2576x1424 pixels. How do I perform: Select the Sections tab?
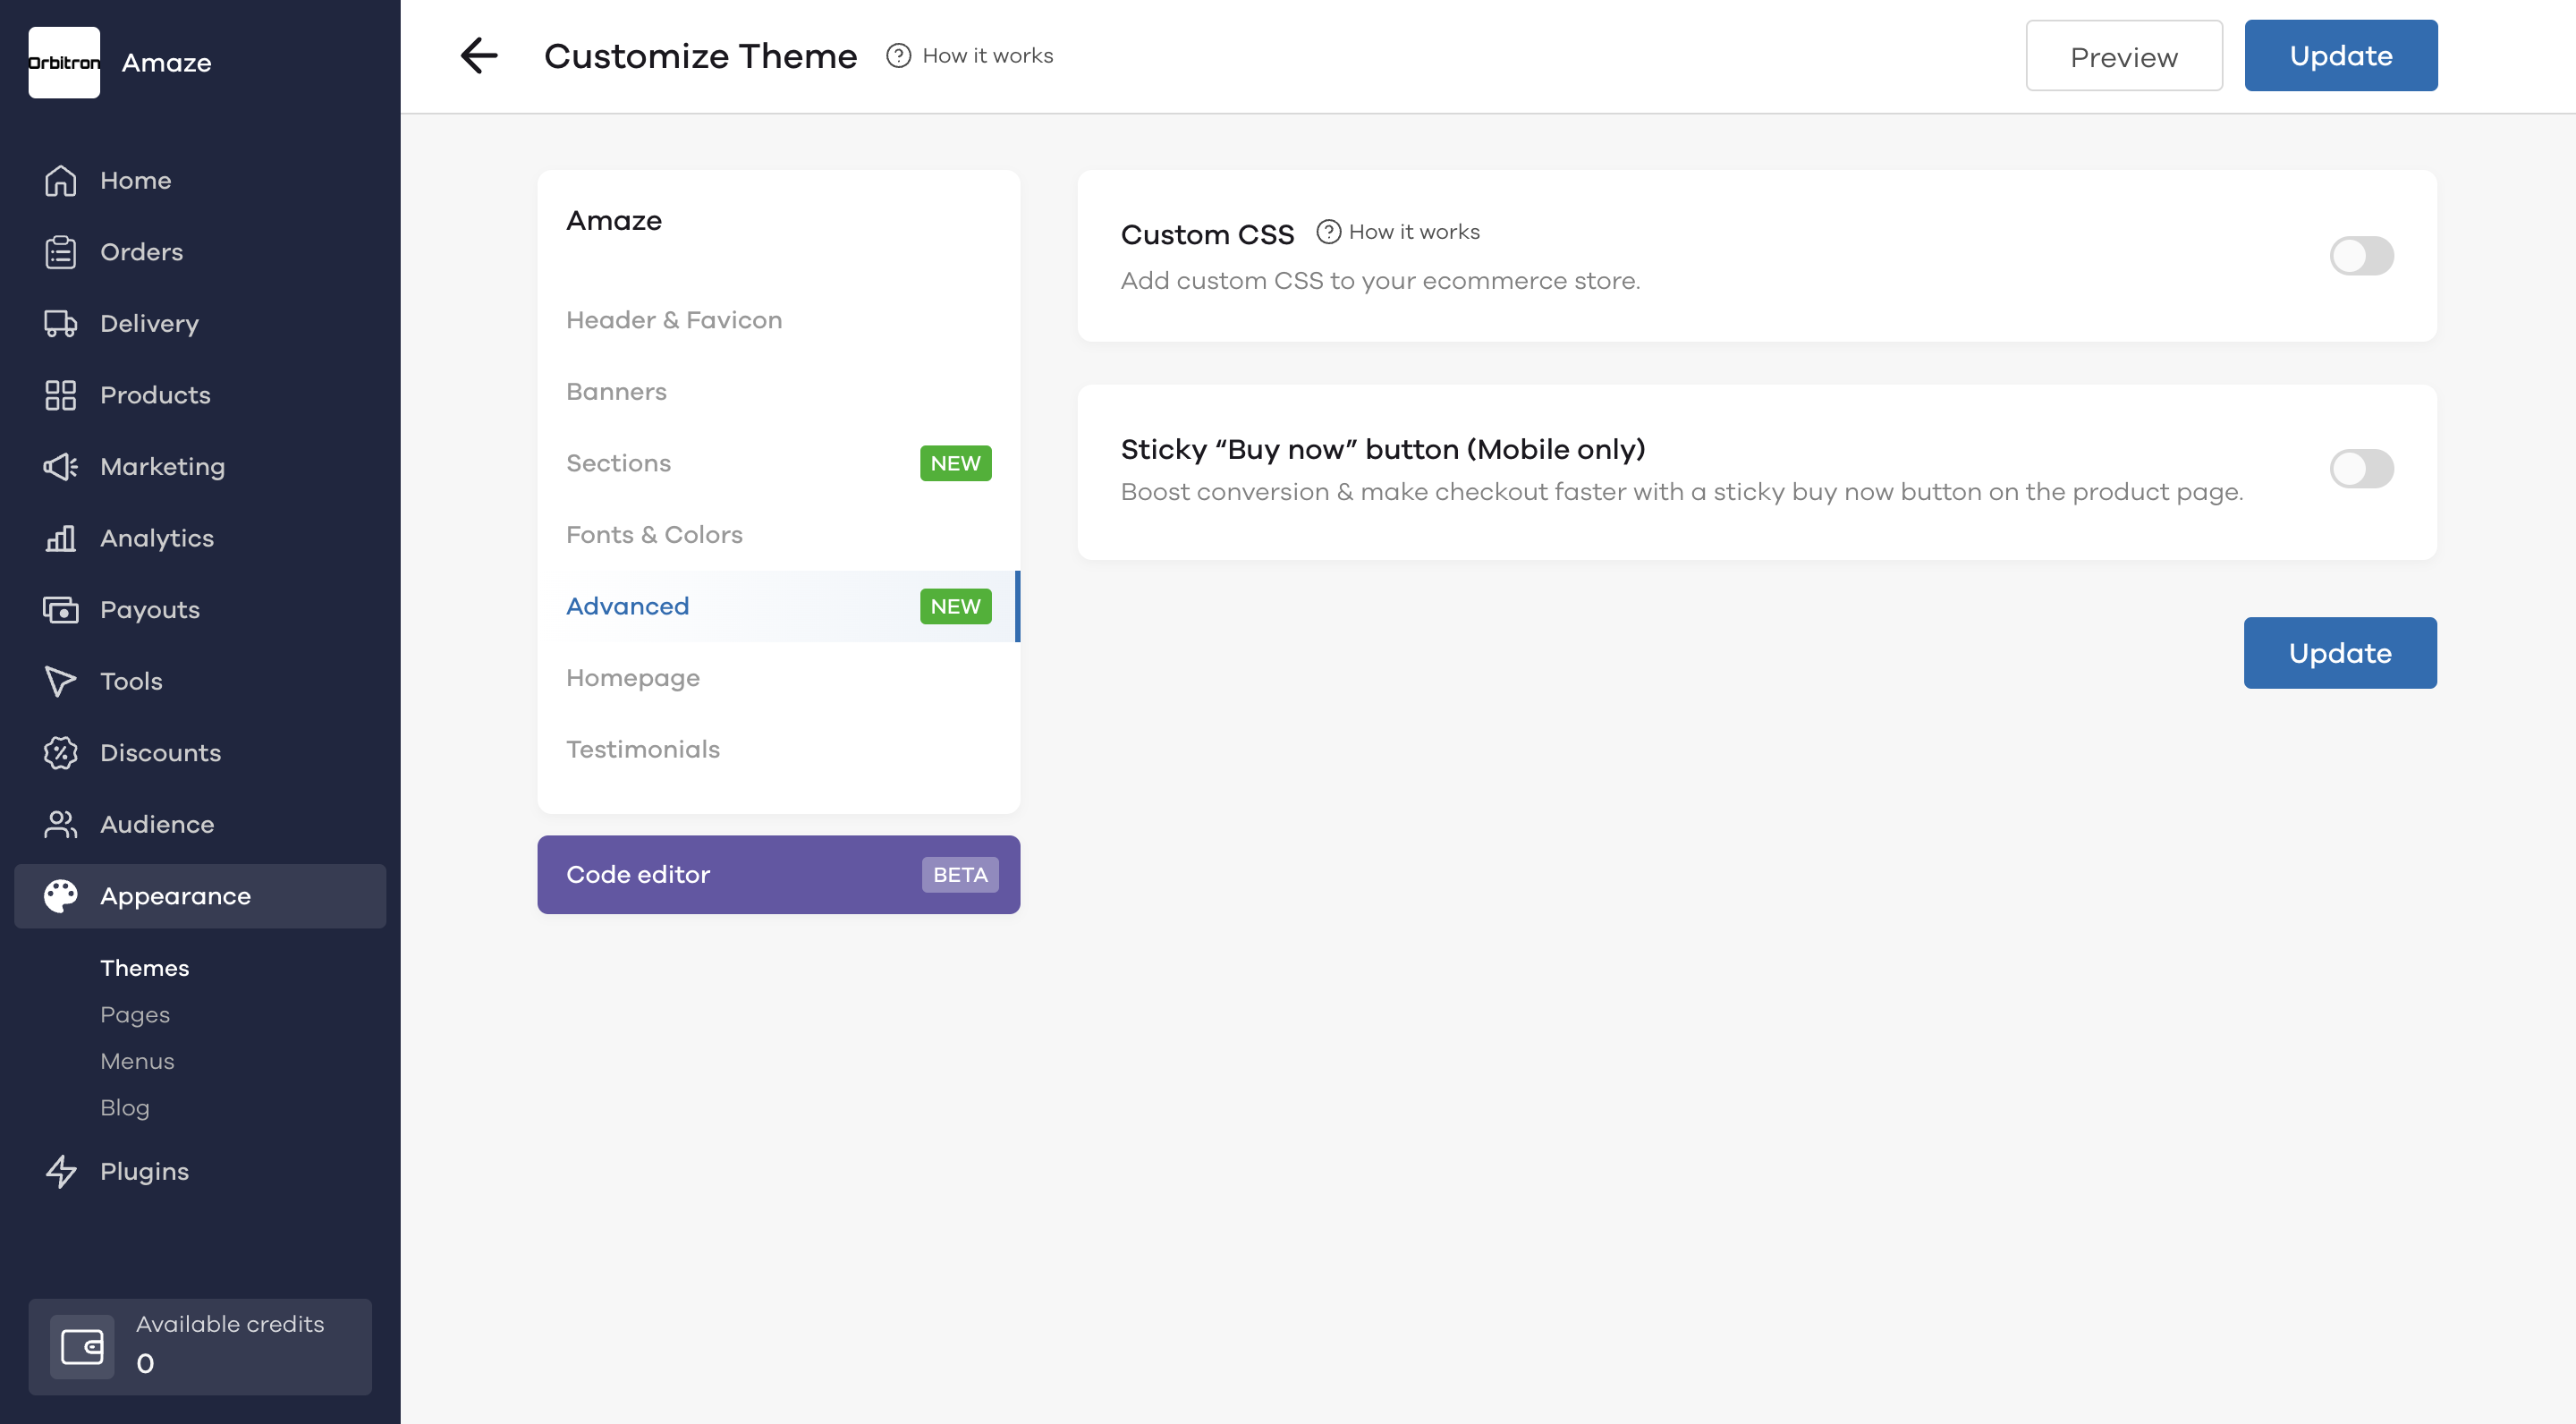click(778, 463)
